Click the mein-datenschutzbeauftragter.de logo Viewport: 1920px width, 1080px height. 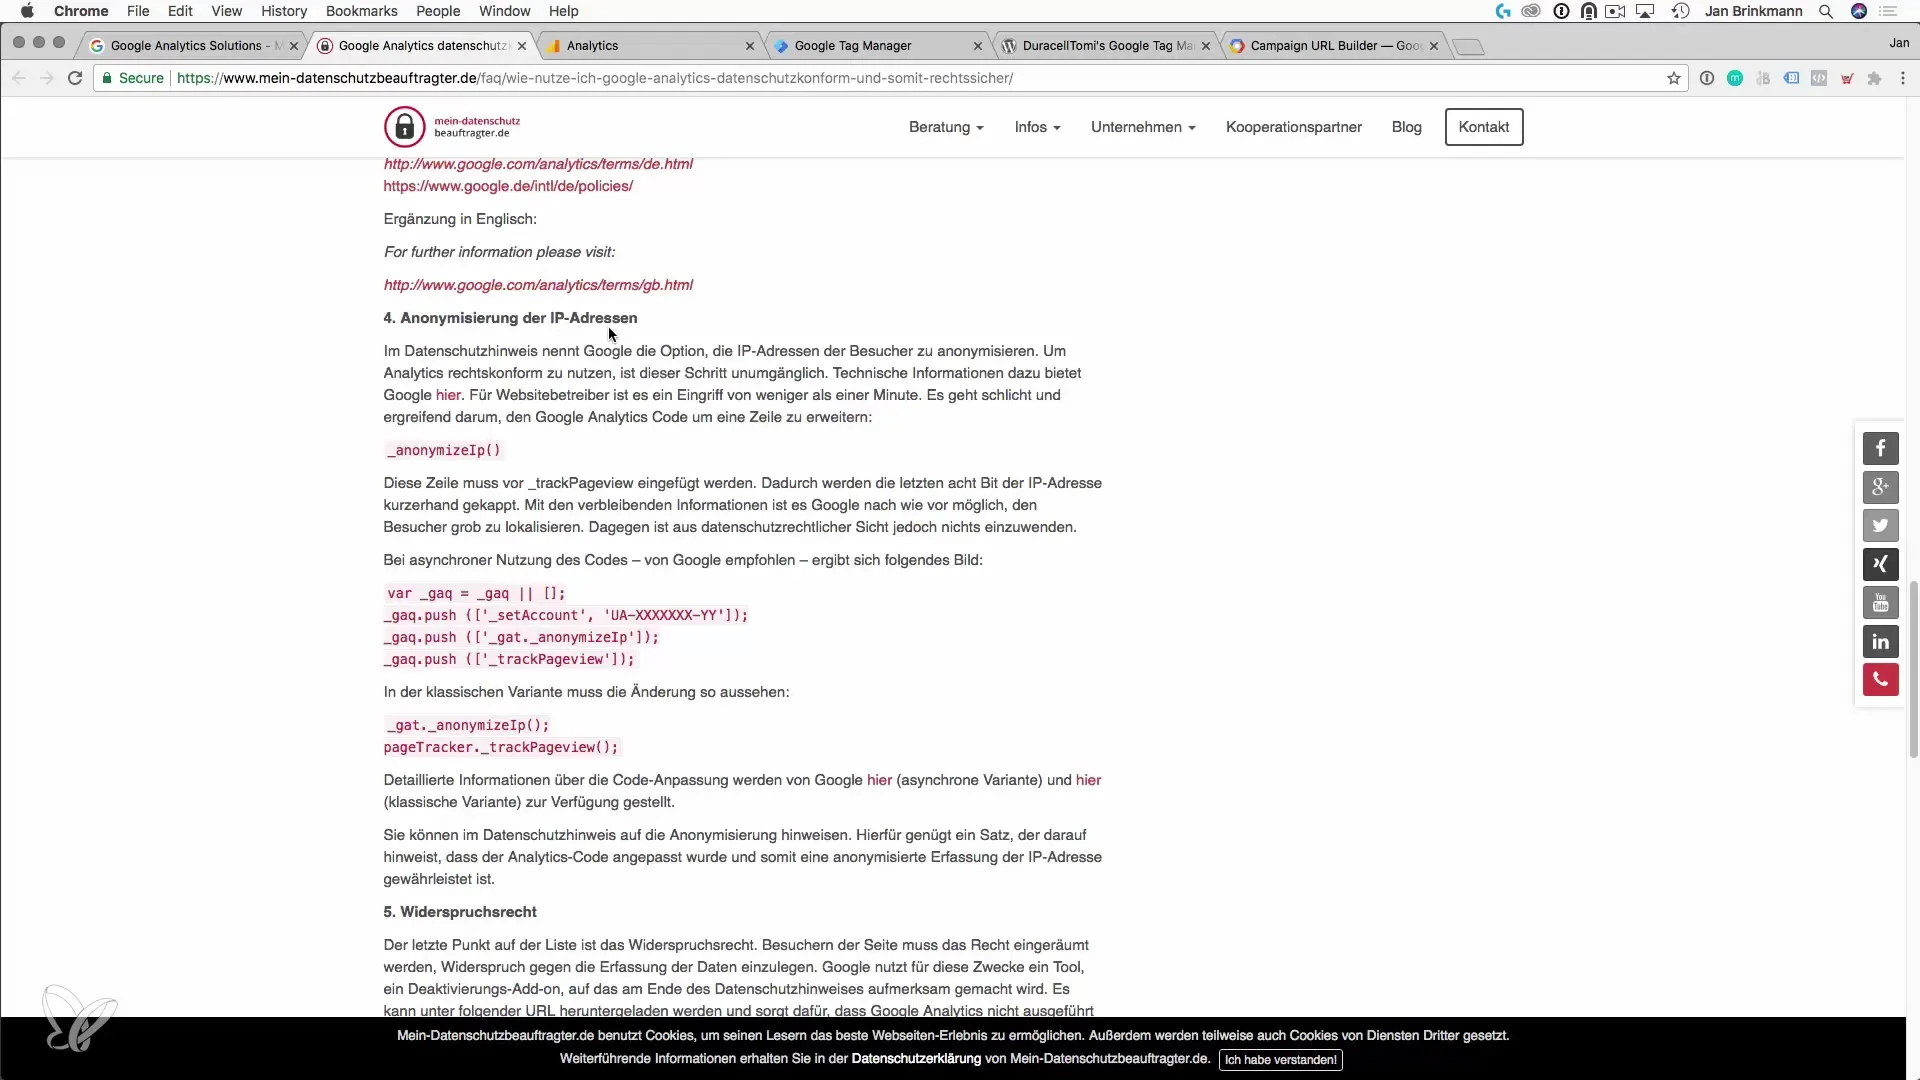point(452,127)
